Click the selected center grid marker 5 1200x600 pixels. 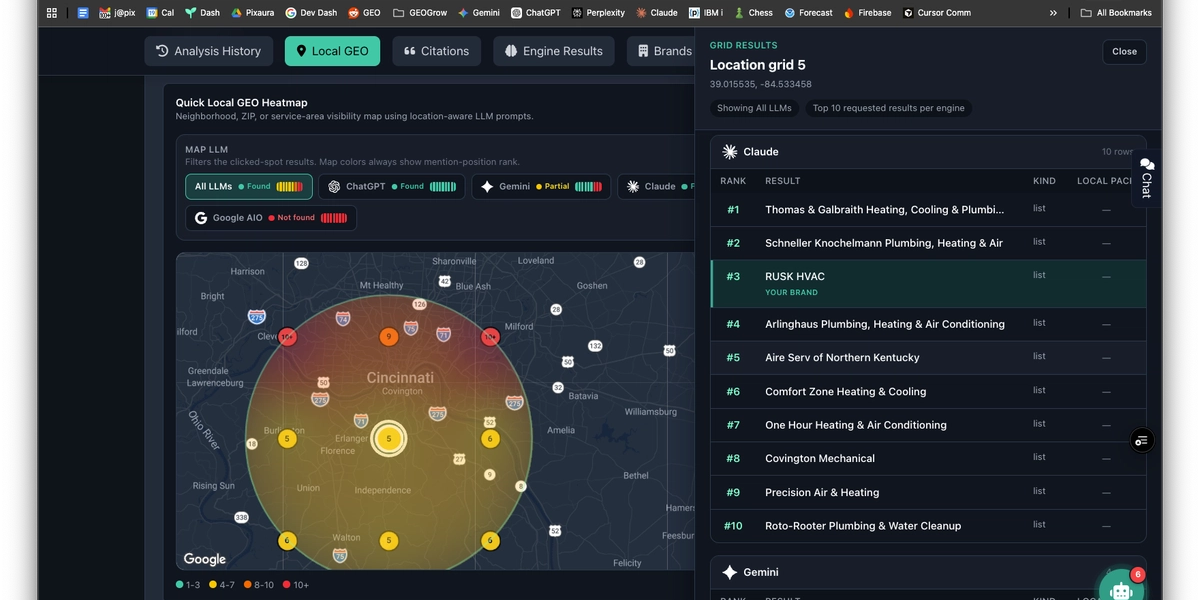pos(389,438)
